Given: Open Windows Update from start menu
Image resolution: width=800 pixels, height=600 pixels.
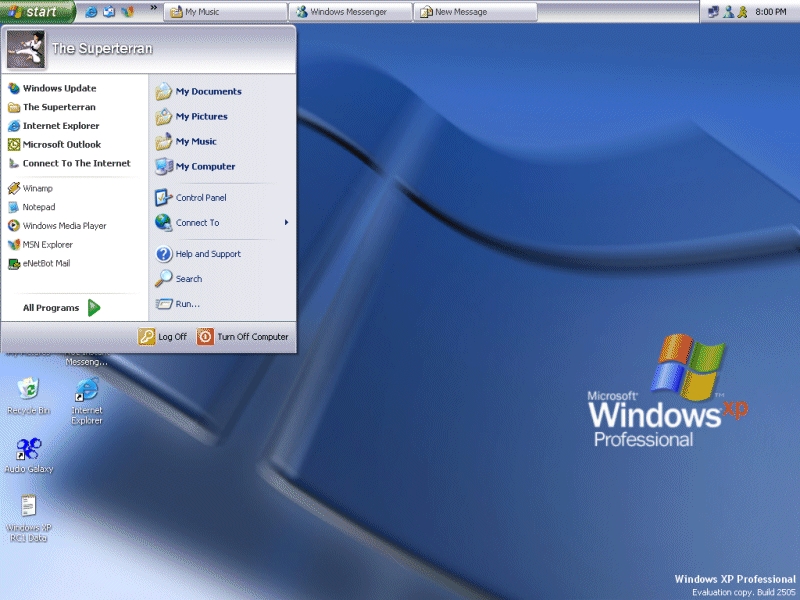Looking at the screenshot, I should pos(53,88).
